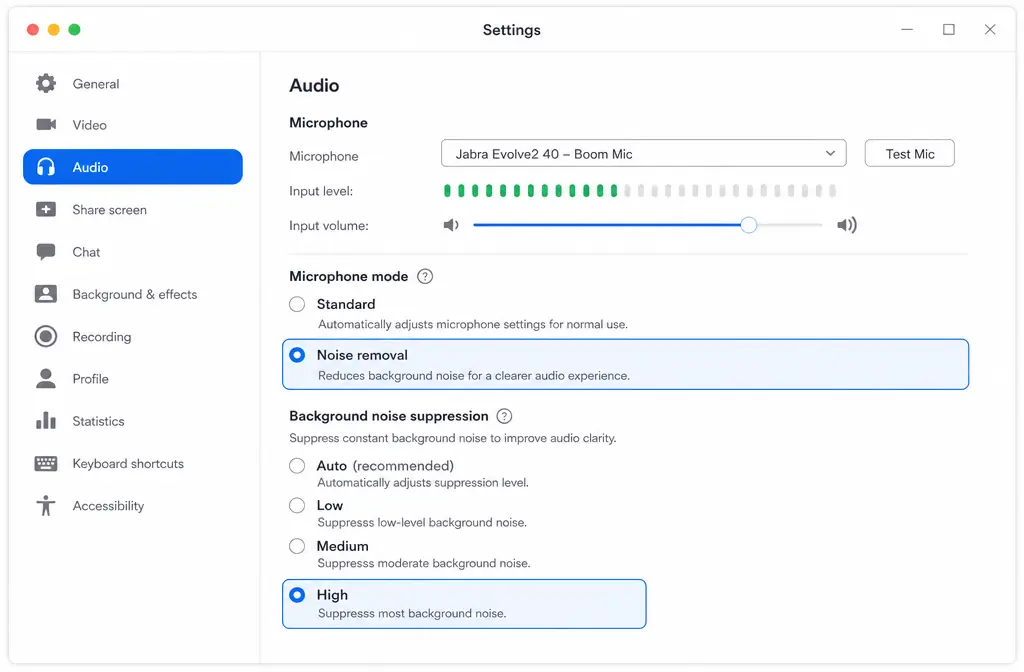The width and height of the screenshot is (1024, 672).
Task: Switch to Video settings
Action: (x=133, y=125)
